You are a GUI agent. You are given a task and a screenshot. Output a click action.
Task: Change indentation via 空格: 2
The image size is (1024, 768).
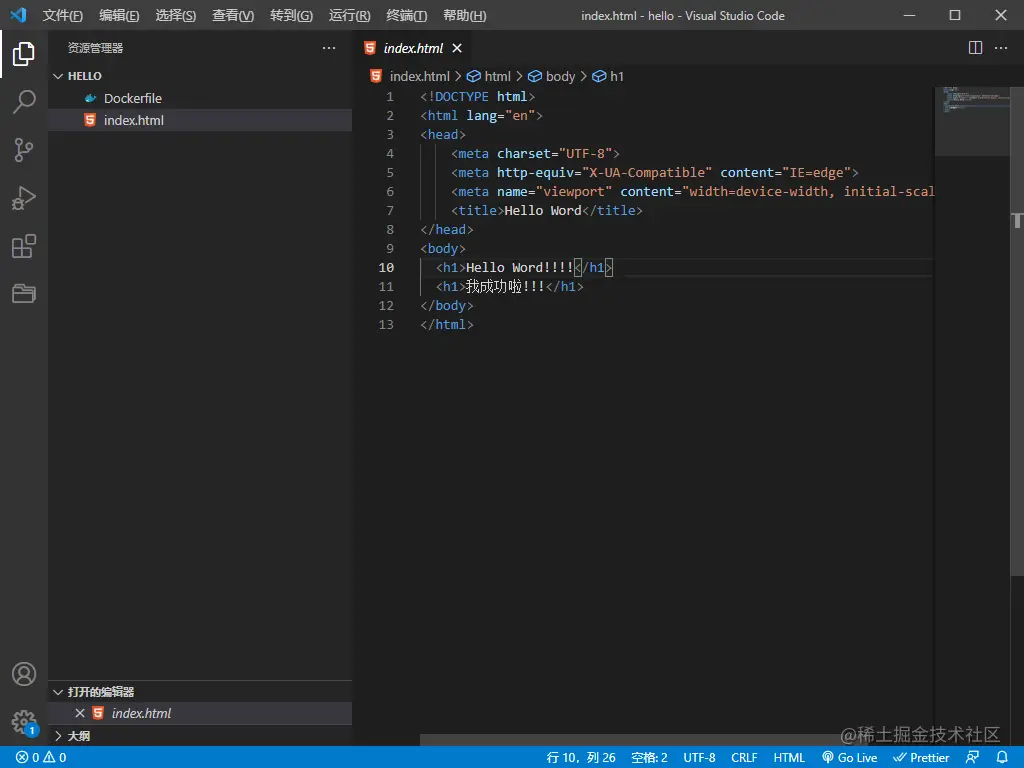(x=649, y=758)
